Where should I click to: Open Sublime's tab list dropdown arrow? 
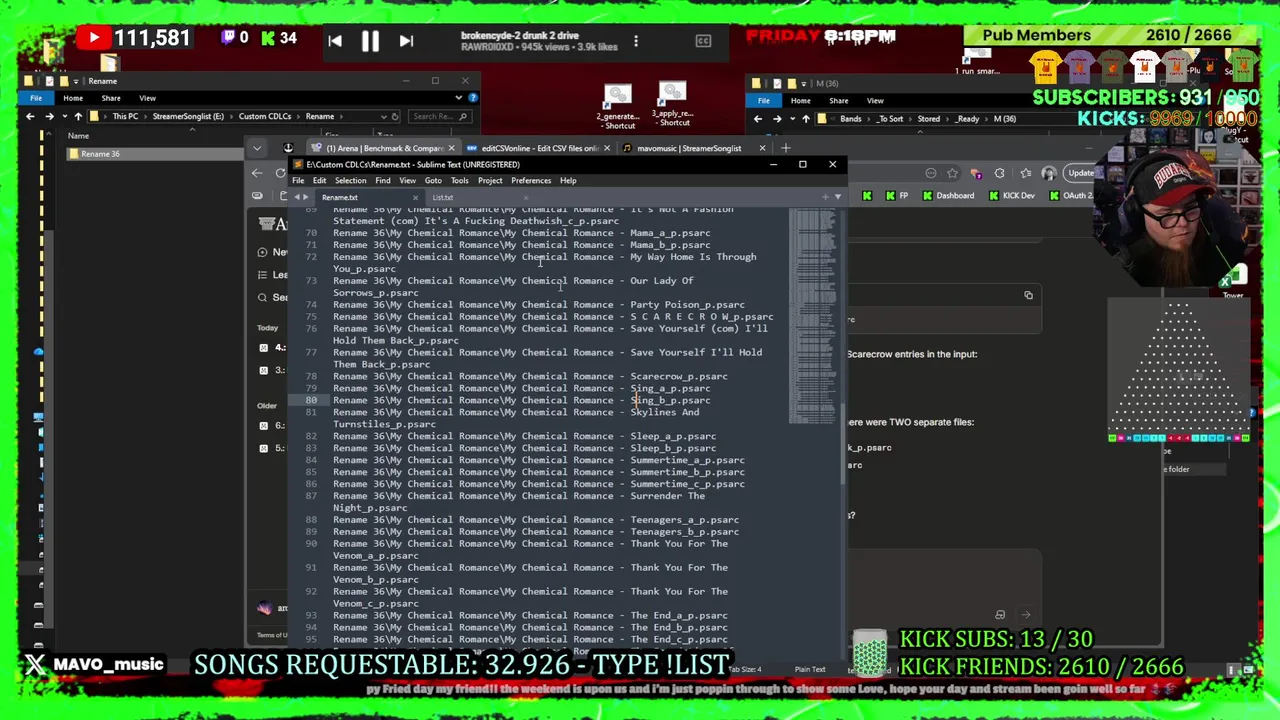click(x=837, y=197)
